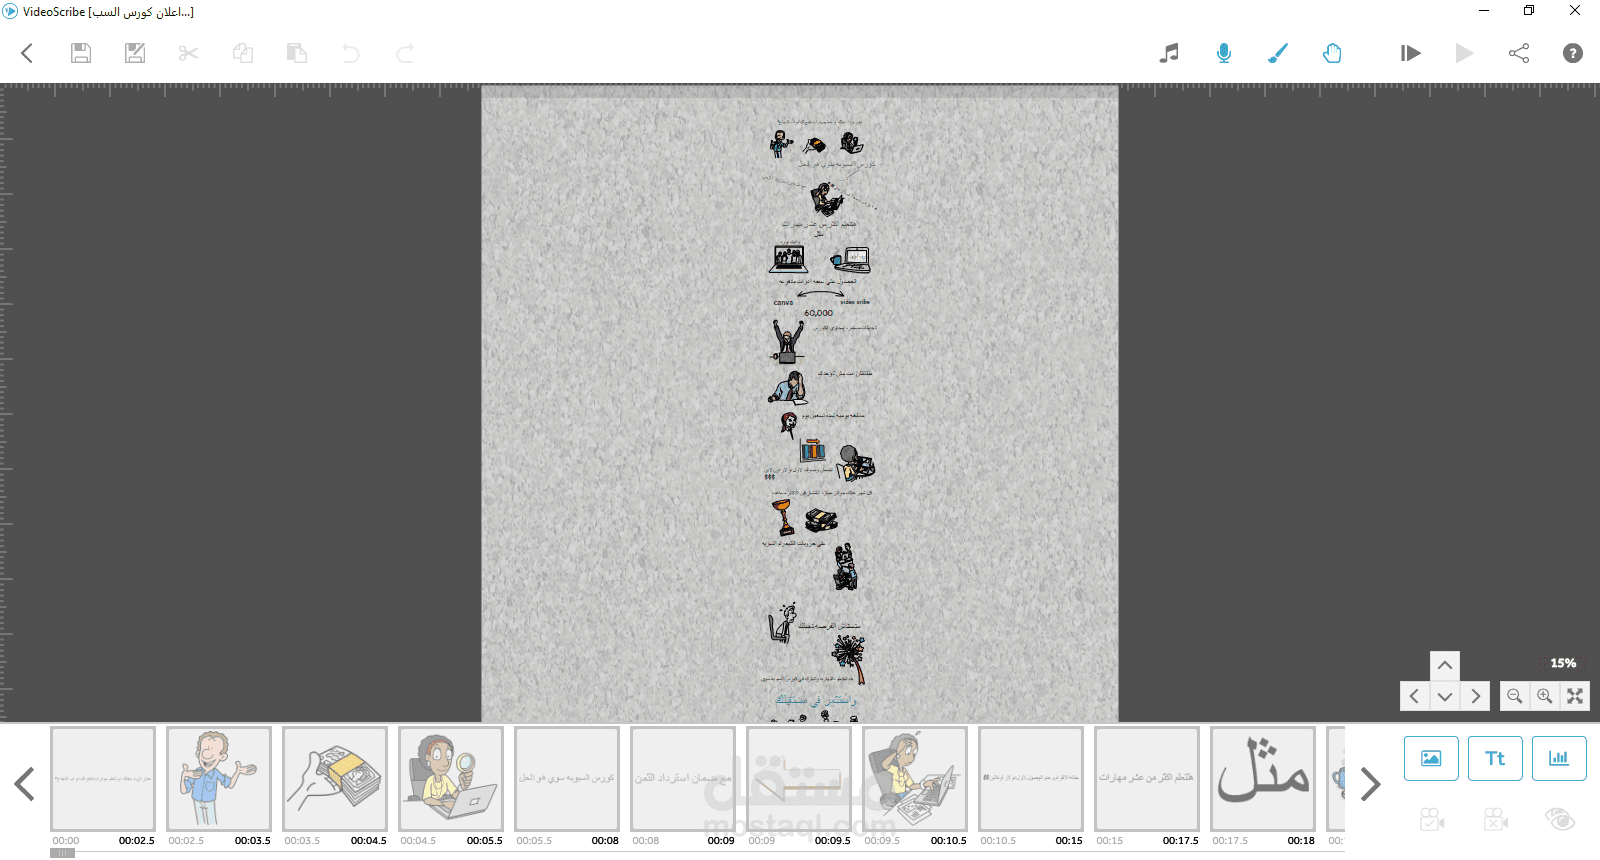Screen dimensions: 1600x860
Task: Pan the canvas to the right
Action: pyautogui.click(x=1475, y=696)
